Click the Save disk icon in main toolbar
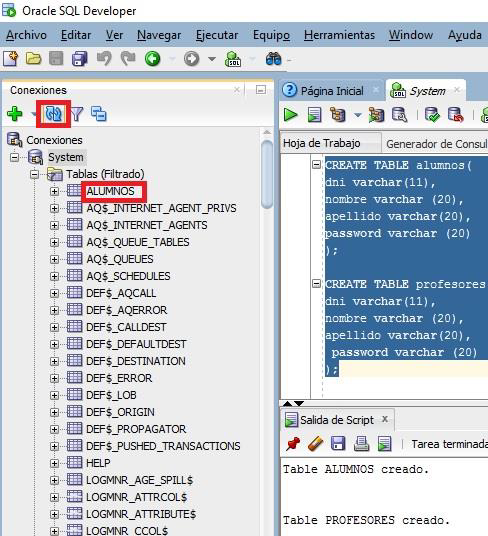 (56, 59)
